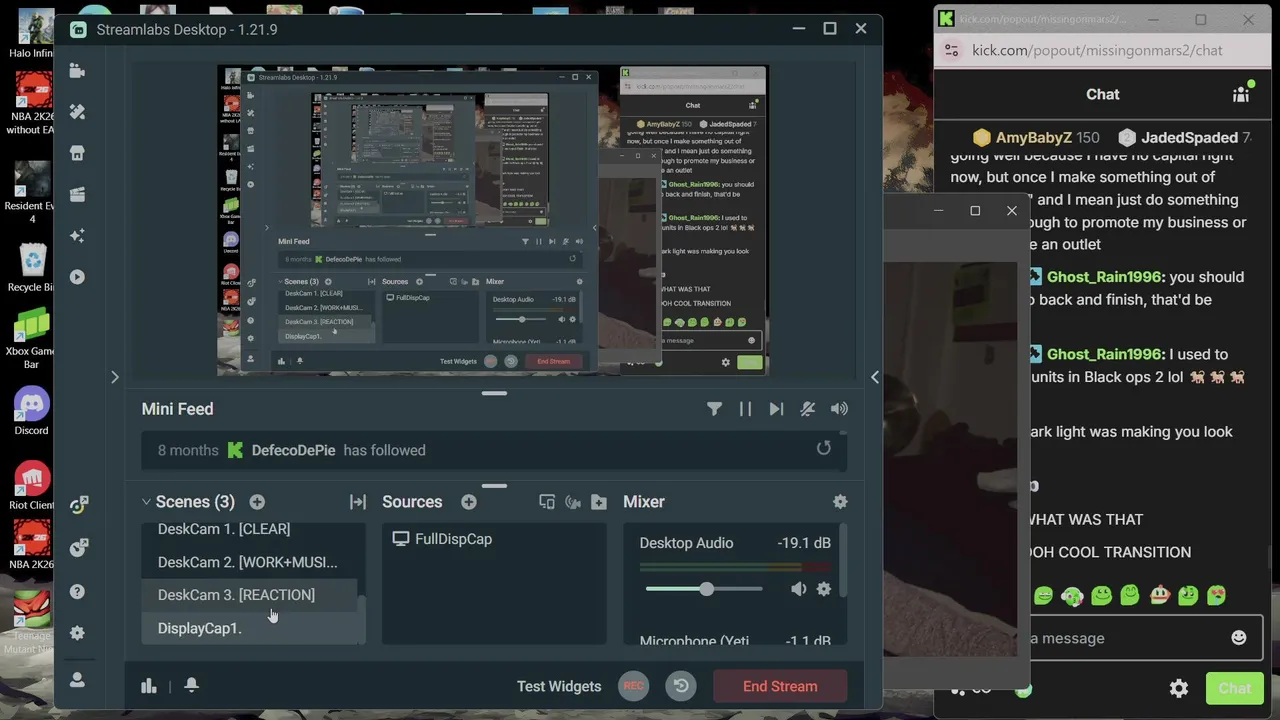Toggle the Mini Feed alert volume speaker
The image size is (1280, 720).
point(839,409)
